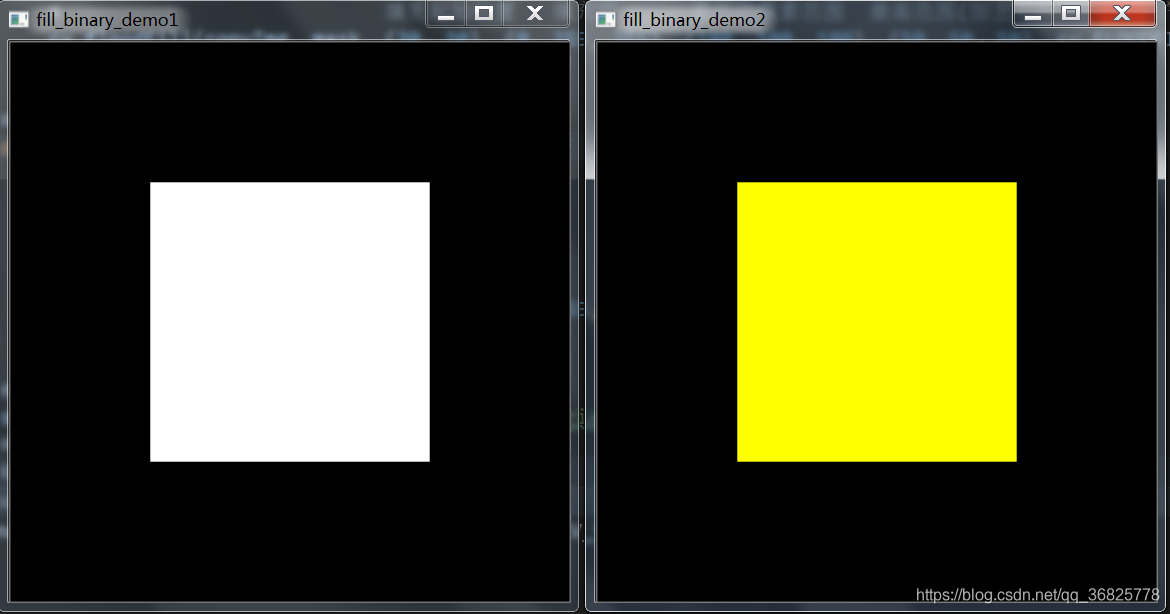The width and height of the screenshot is (1170, 614).
Task: Click the fill_binary_demo1 window app icon
Action: tap(19, 19)
